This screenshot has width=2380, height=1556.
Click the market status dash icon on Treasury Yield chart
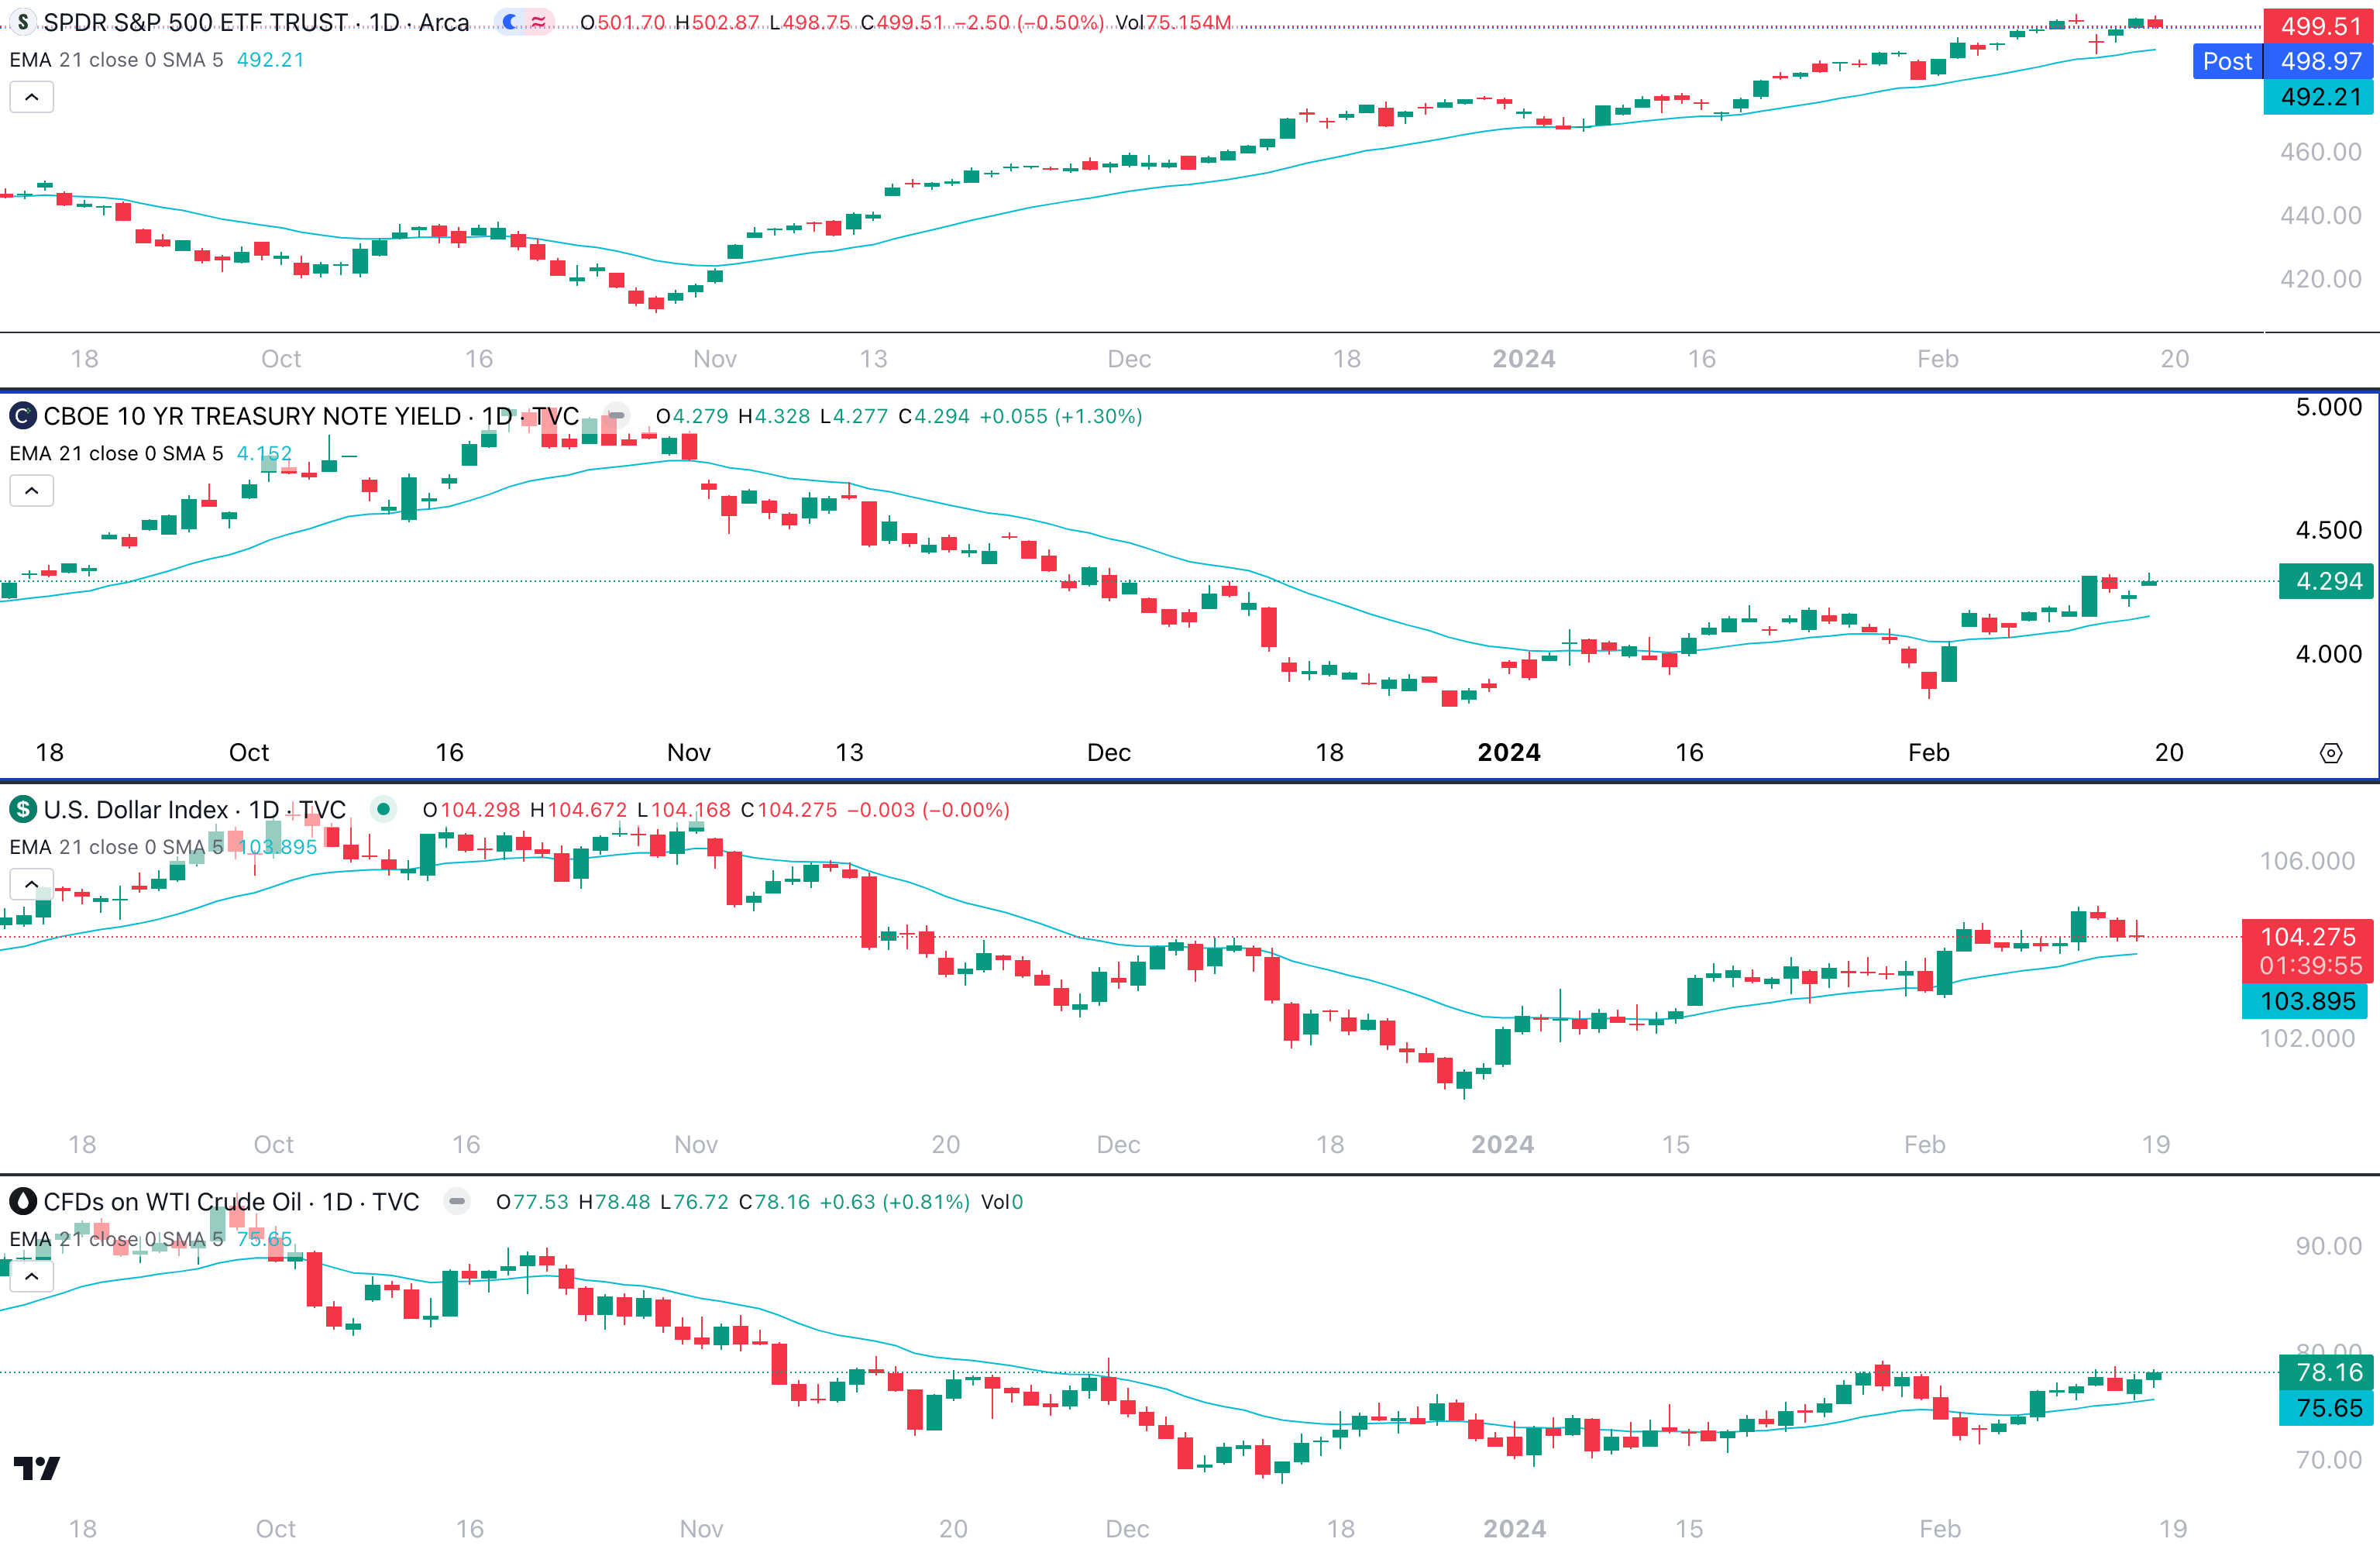(617, 416)
